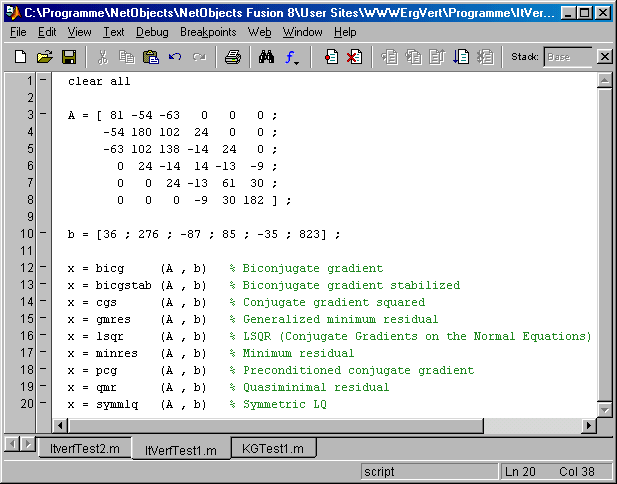Click the New file icon
The height and width of the screenshot is (484, 617).
click(20, 57)
